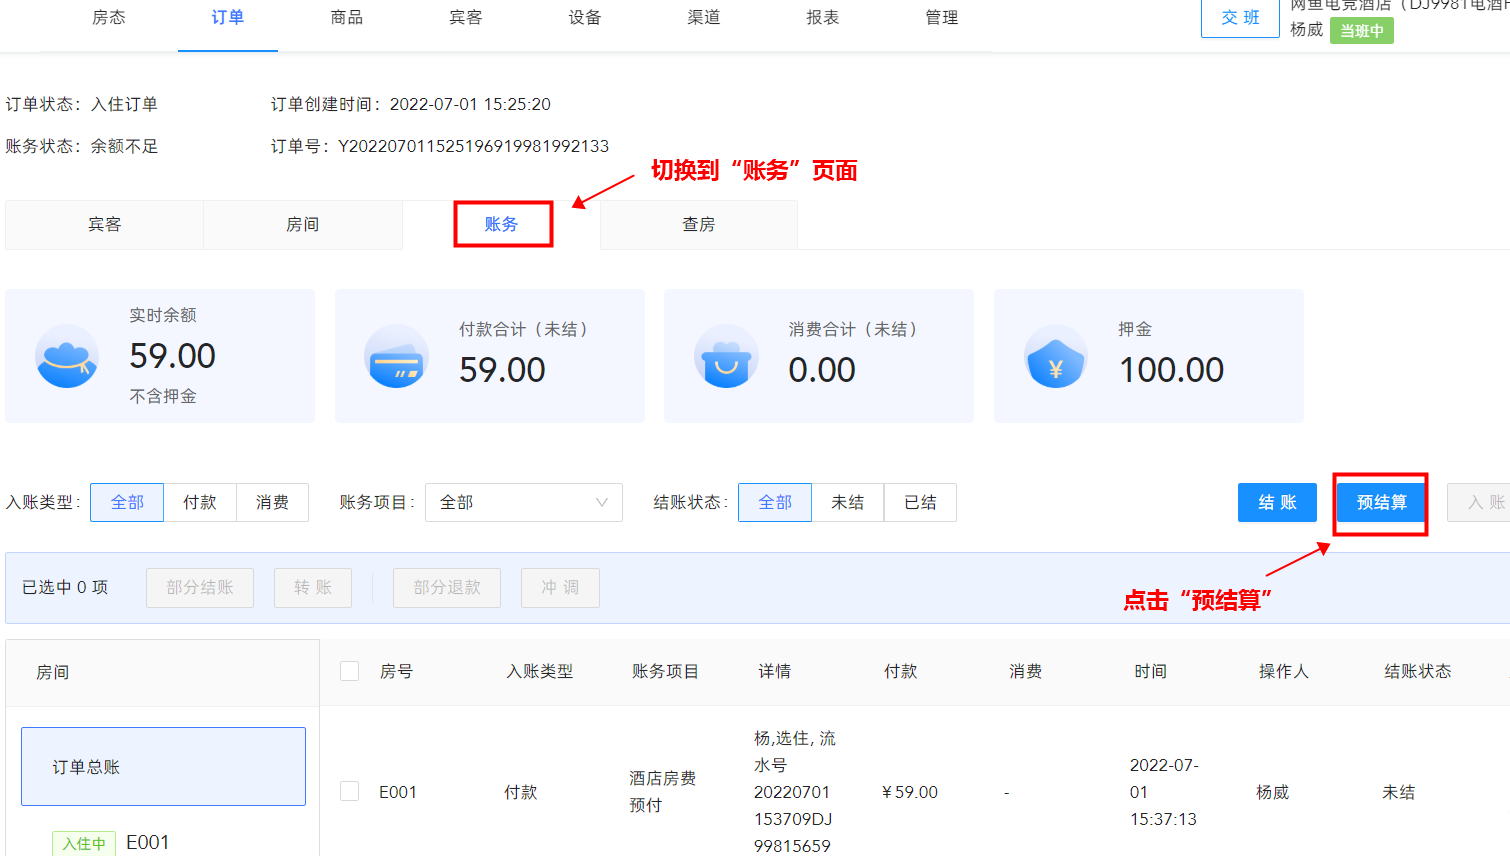Open the 订单 menu
The height and width of the screenshot is (856, 1510).
[228, 17]
